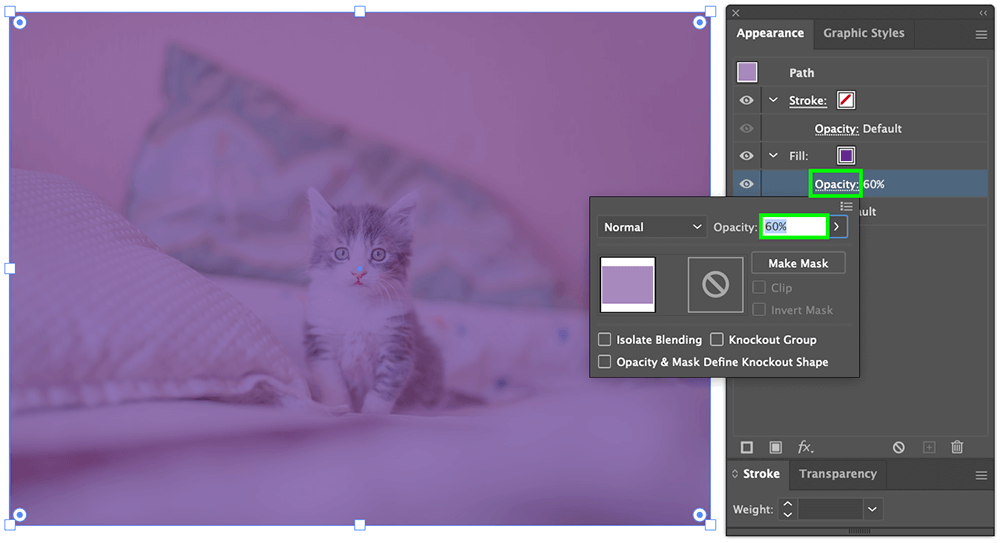Open the Fill Opacity 60% link
Viewport: 1000px width, 543px height.
click(x=836, y=184)
